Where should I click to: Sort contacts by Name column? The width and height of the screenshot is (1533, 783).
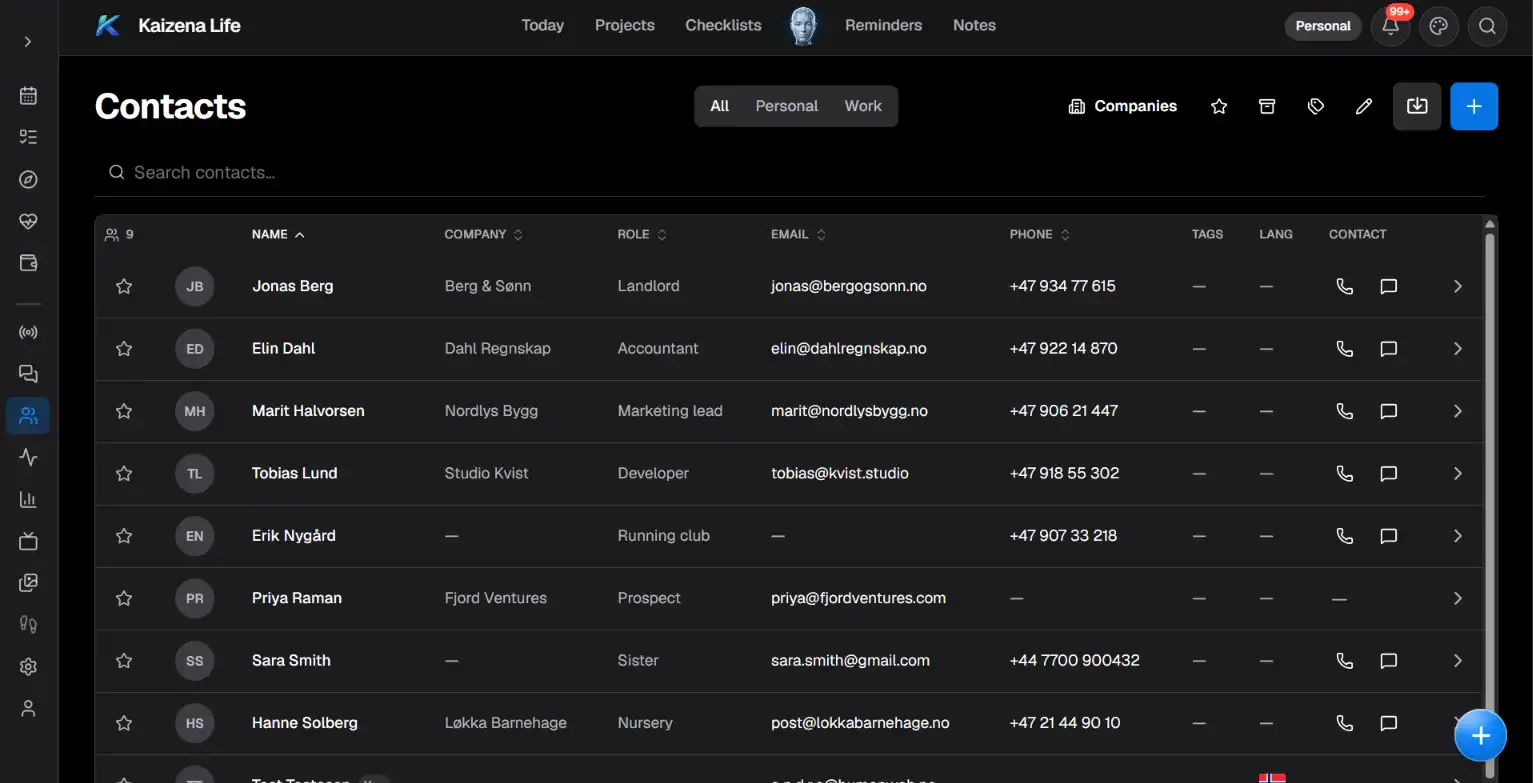pyautogui.click(x=278, y=234)
